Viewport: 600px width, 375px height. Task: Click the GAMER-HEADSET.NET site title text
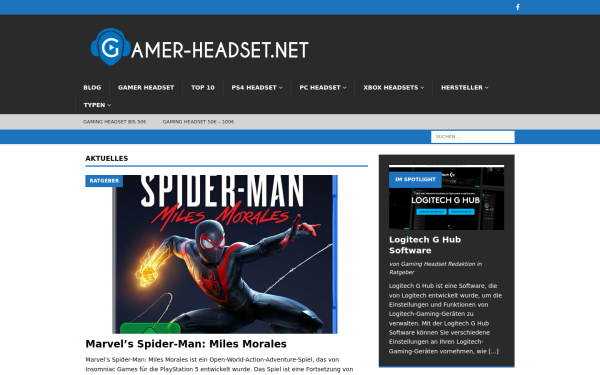click(x=220, y=50)
